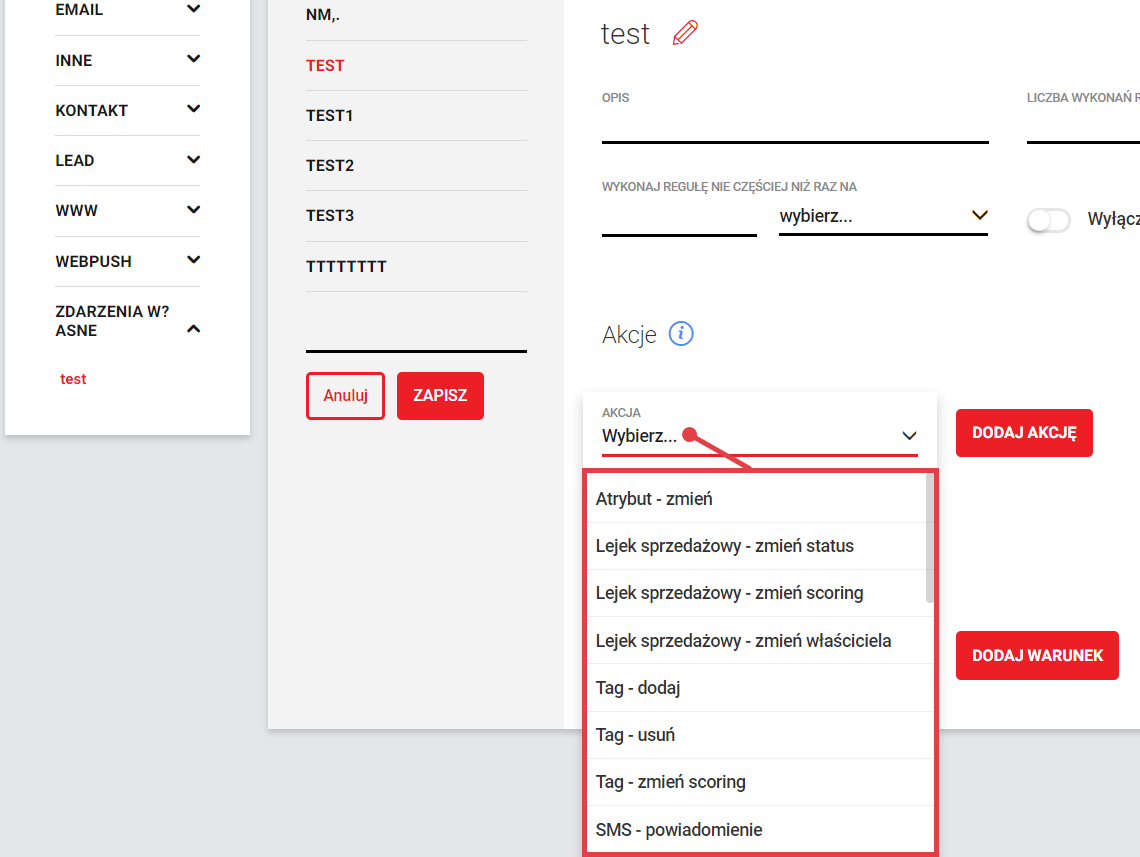Viewport: 1140px width, 857px height.
Task: Expand the EMAIL sidebar section
Action: pos(193,10)
